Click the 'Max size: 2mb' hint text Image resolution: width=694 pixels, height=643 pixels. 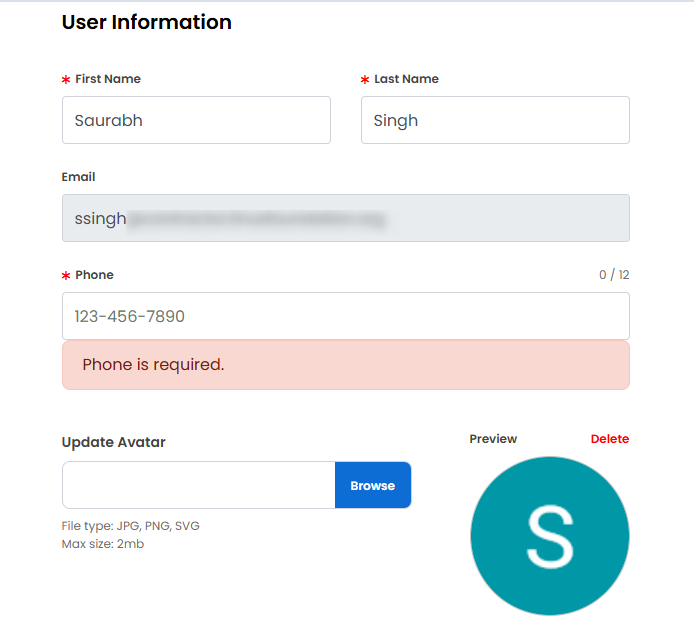point(103,544)
